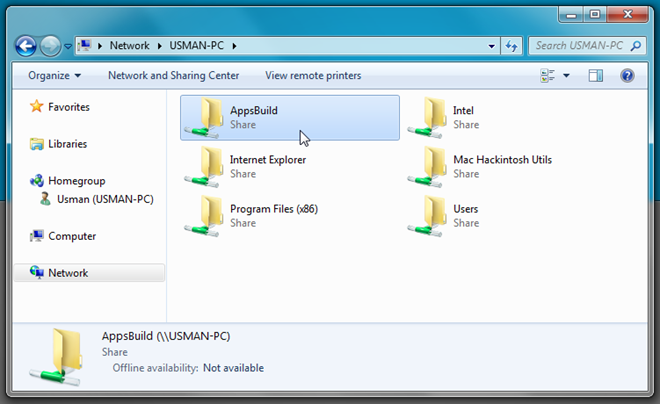Click the Libraries folder icon
The width and height of the screenshot is (660, 404).
tap(37, 144)
